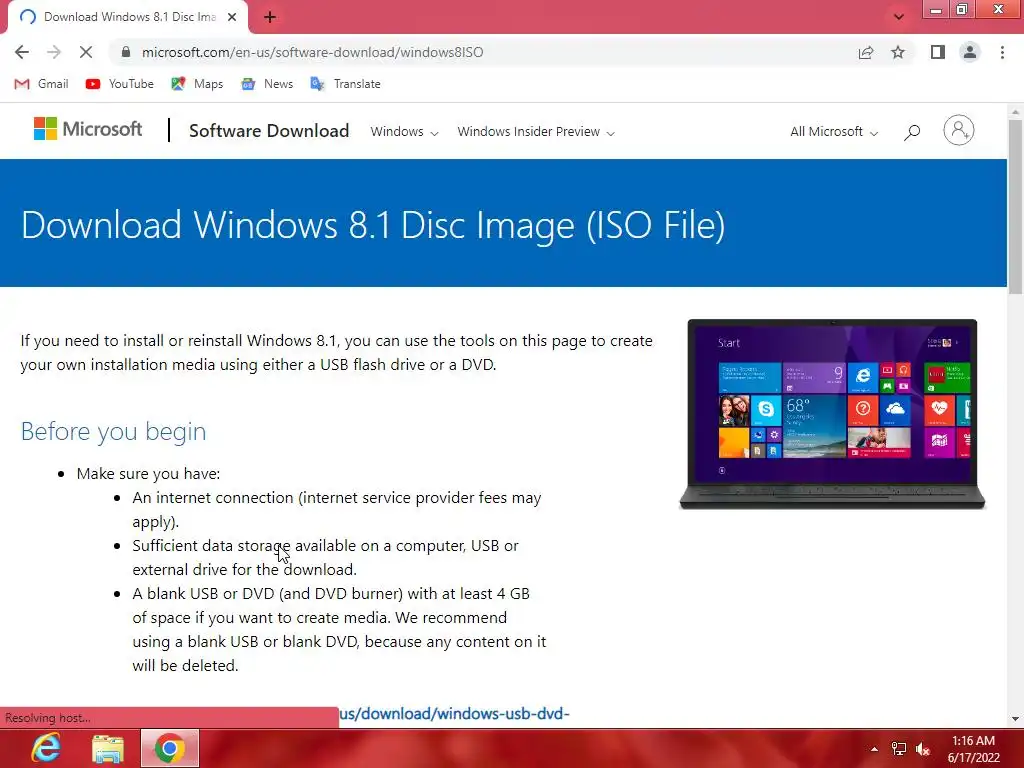The image size is (1024, 768).
Task: Open the YouTube bookmark
Action: pos(120,84)
